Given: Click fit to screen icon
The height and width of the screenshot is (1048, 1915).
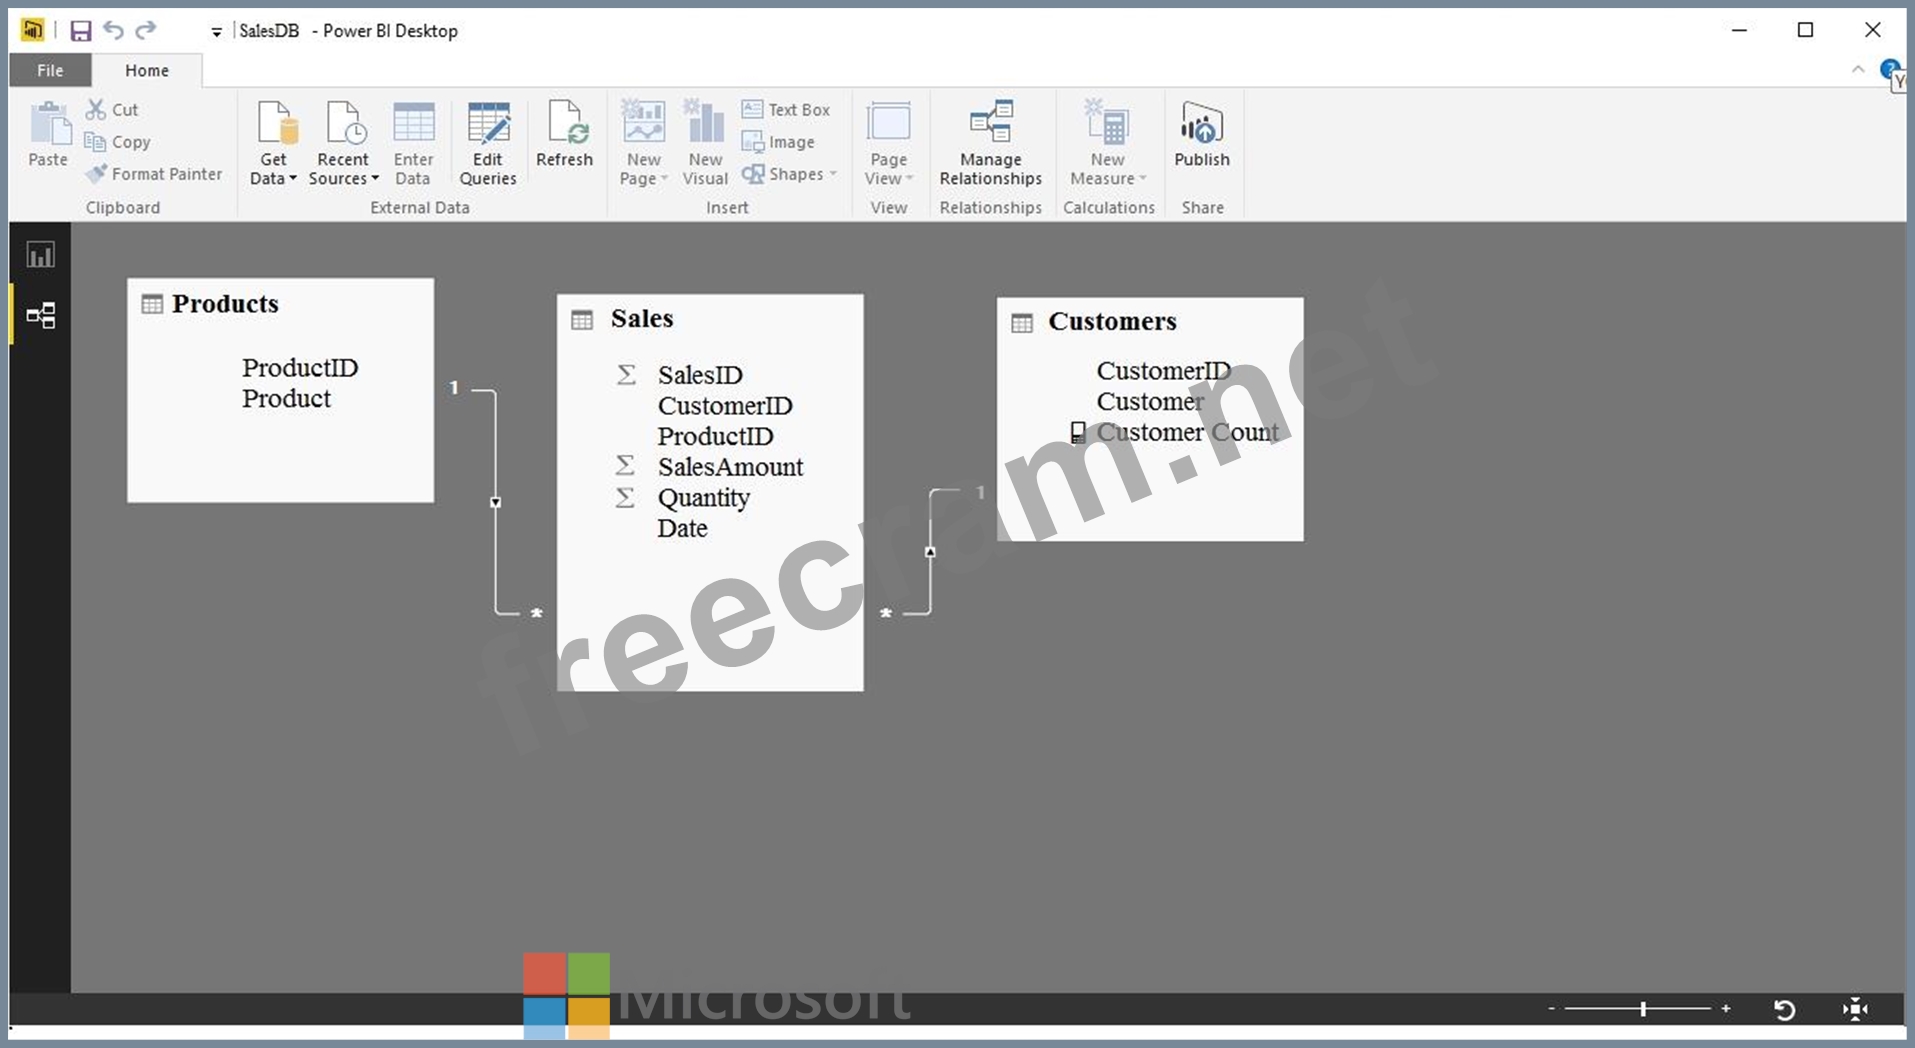Looking at the screenshot, I should [1855, 1010].
